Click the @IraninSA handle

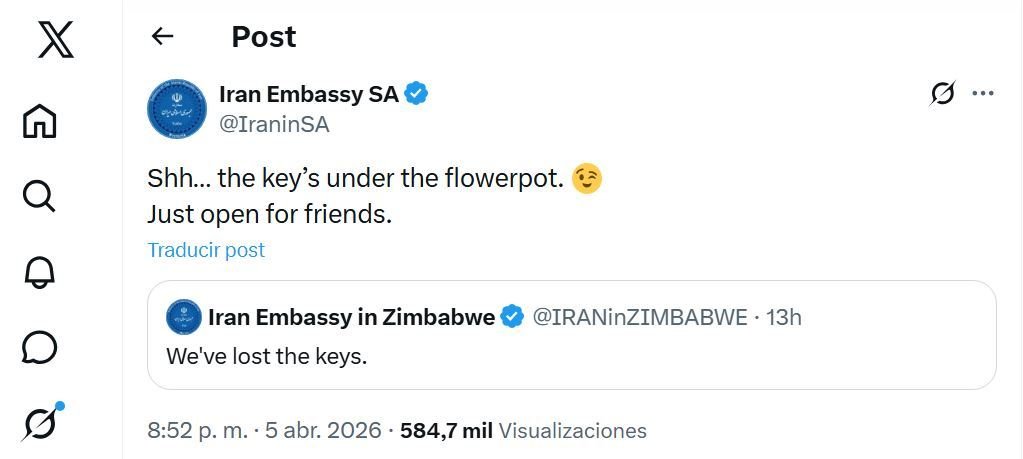coord(273,124)
